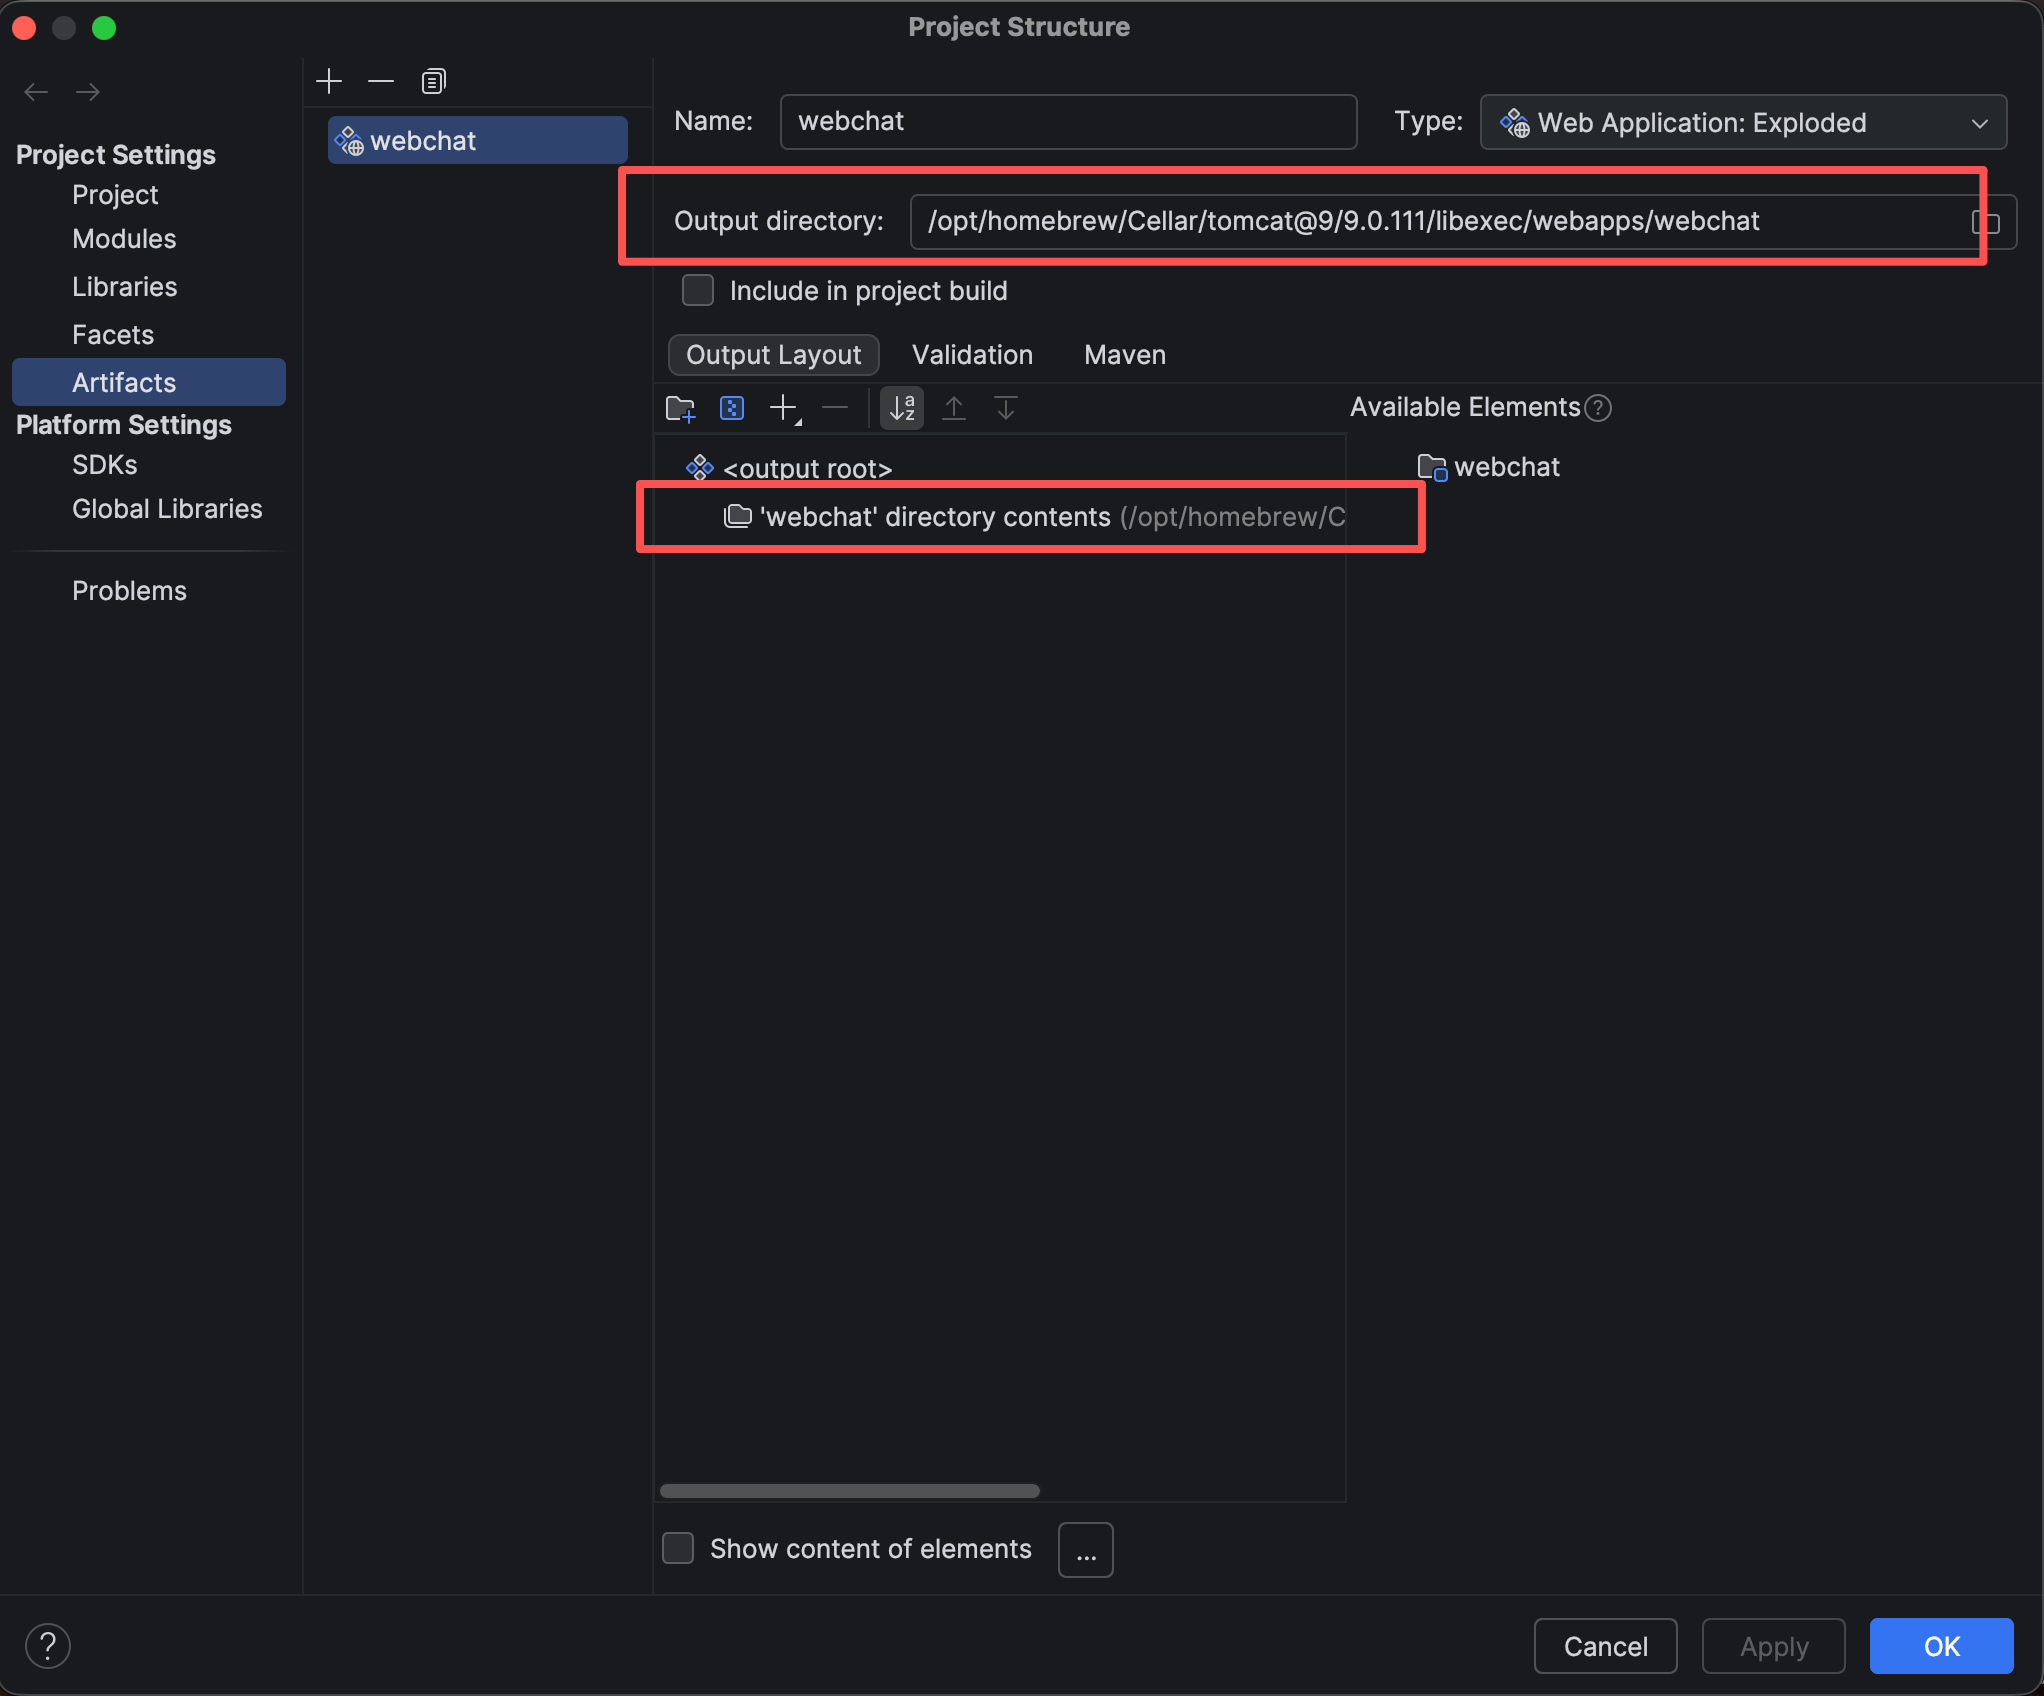Image resolution: width=2044 pixels, height=1696 pixels.
Task: Click the add artifact plus icon
Action: click(329, 81)
